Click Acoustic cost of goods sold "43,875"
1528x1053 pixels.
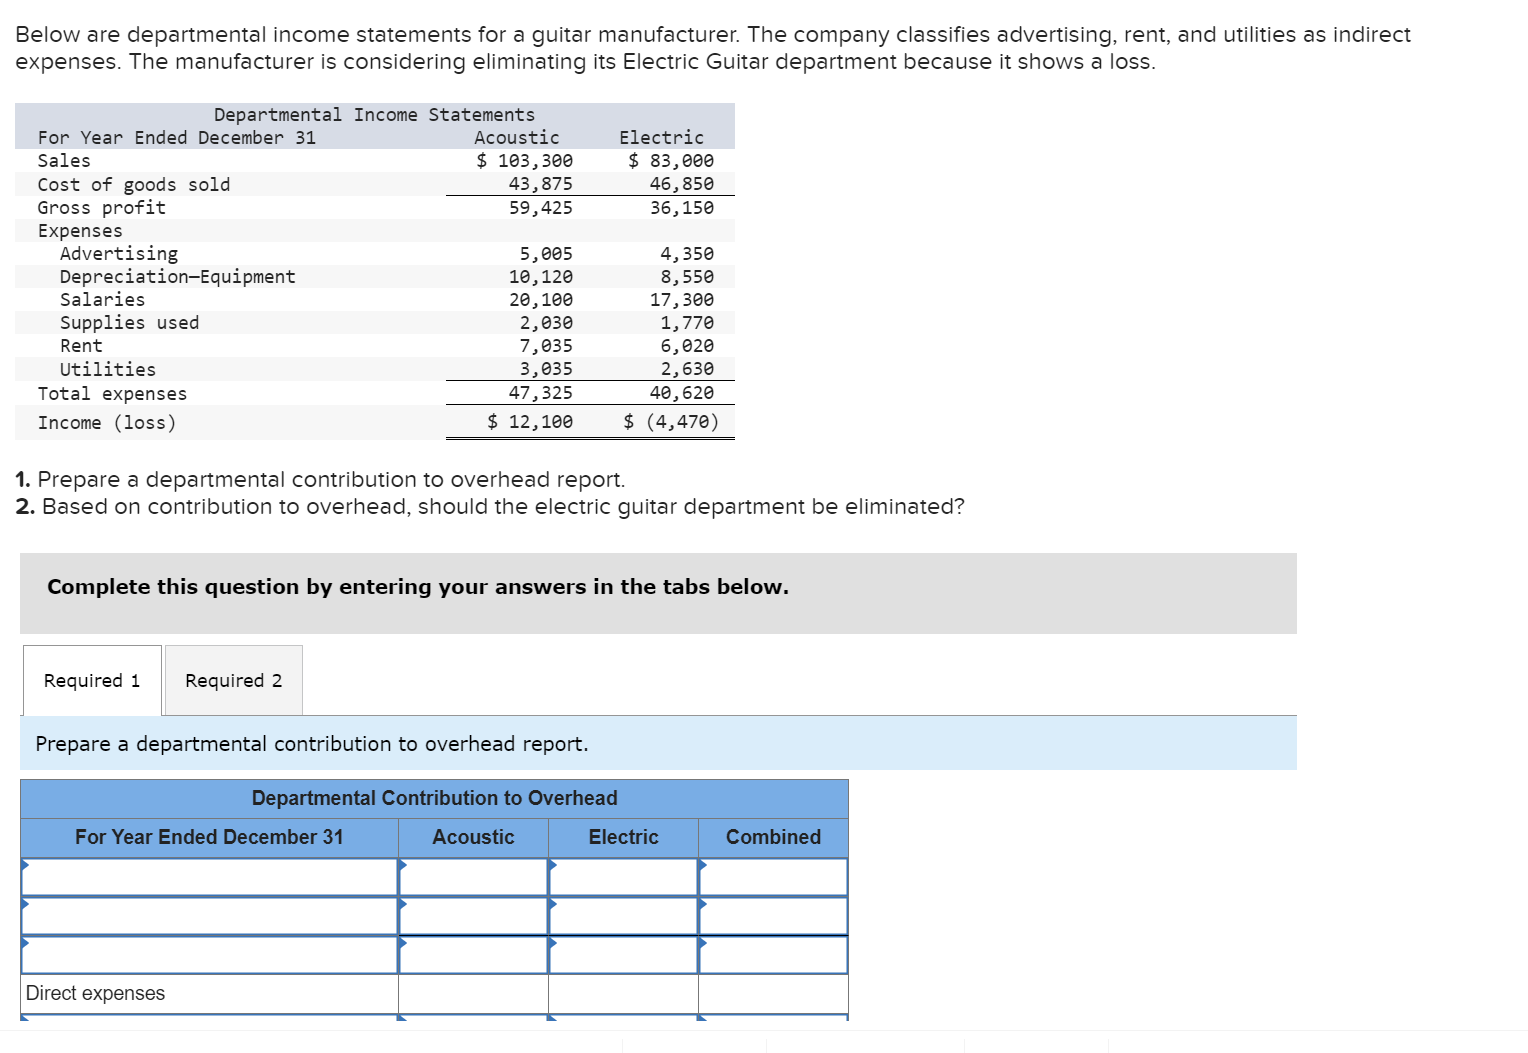tap(541, 184)
